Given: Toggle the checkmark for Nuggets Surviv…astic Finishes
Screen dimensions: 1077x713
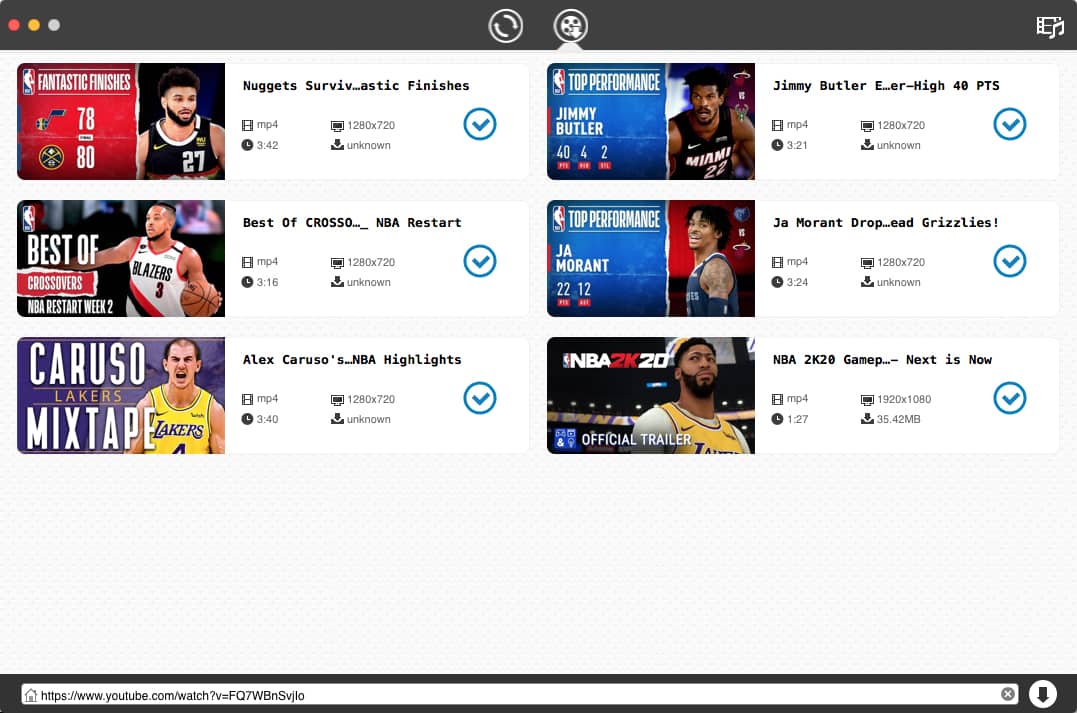Looking at the screenshot, I should click(x=479, y=124).
